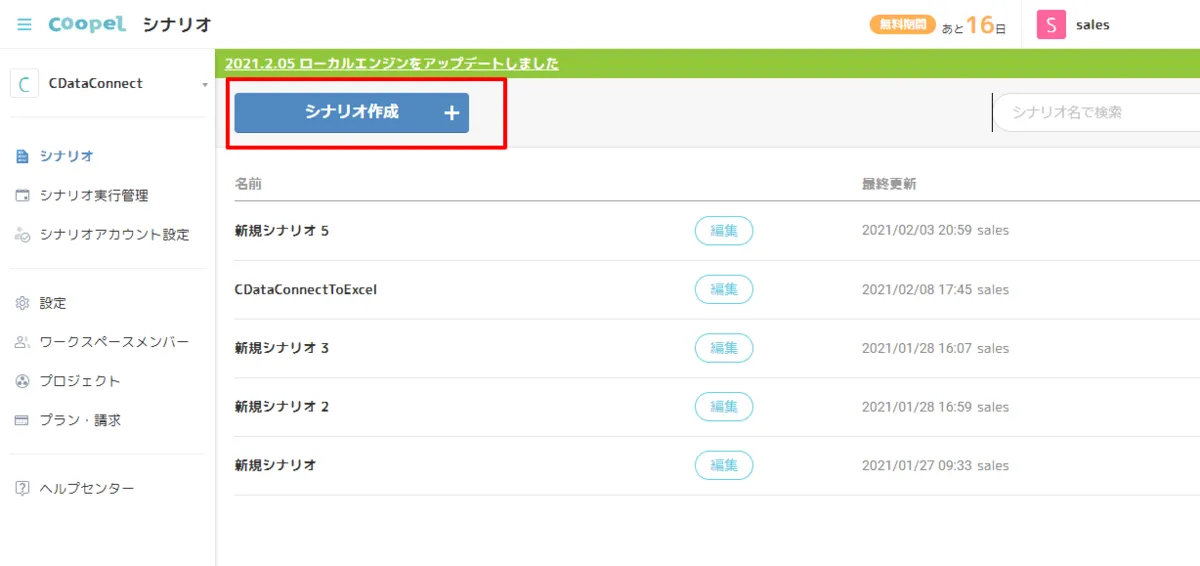Open the hamburger menu icon
1200x566 pixels.
point(24,24)
